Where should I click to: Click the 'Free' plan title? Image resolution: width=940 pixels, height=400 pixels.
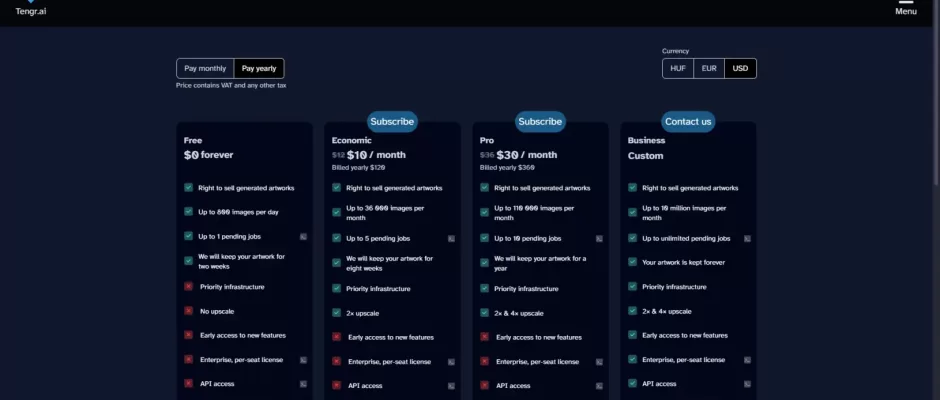click(x=193, y=140)
